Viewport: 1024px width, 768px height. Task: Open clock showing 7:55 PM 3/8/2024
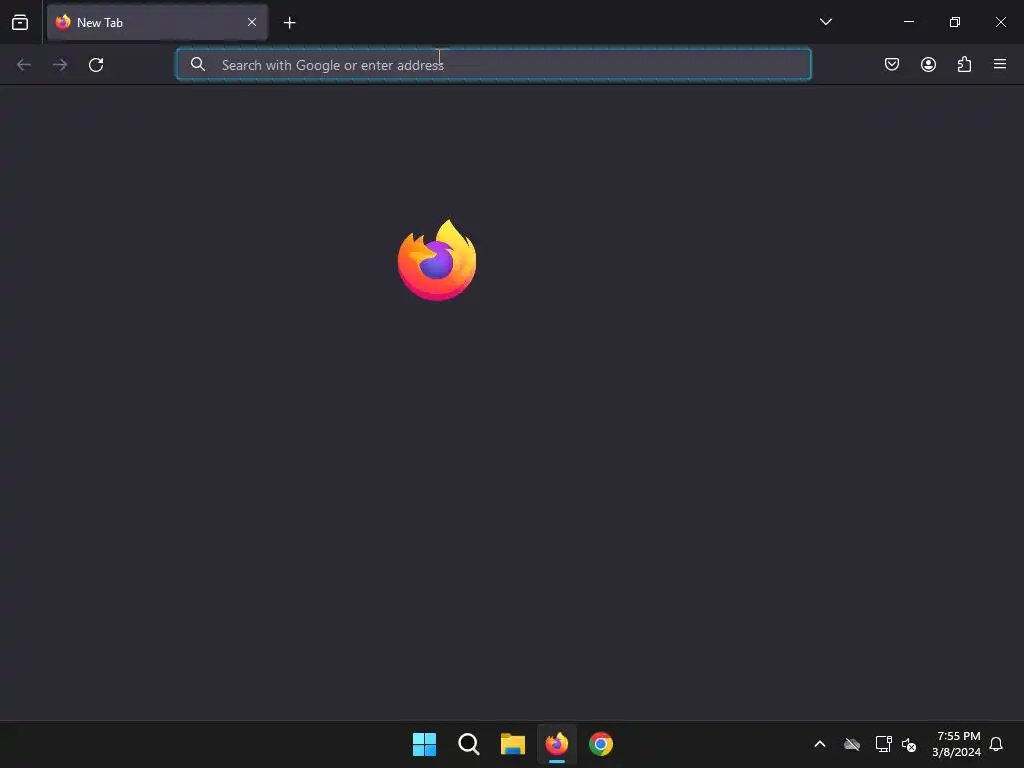pos(957,744)
